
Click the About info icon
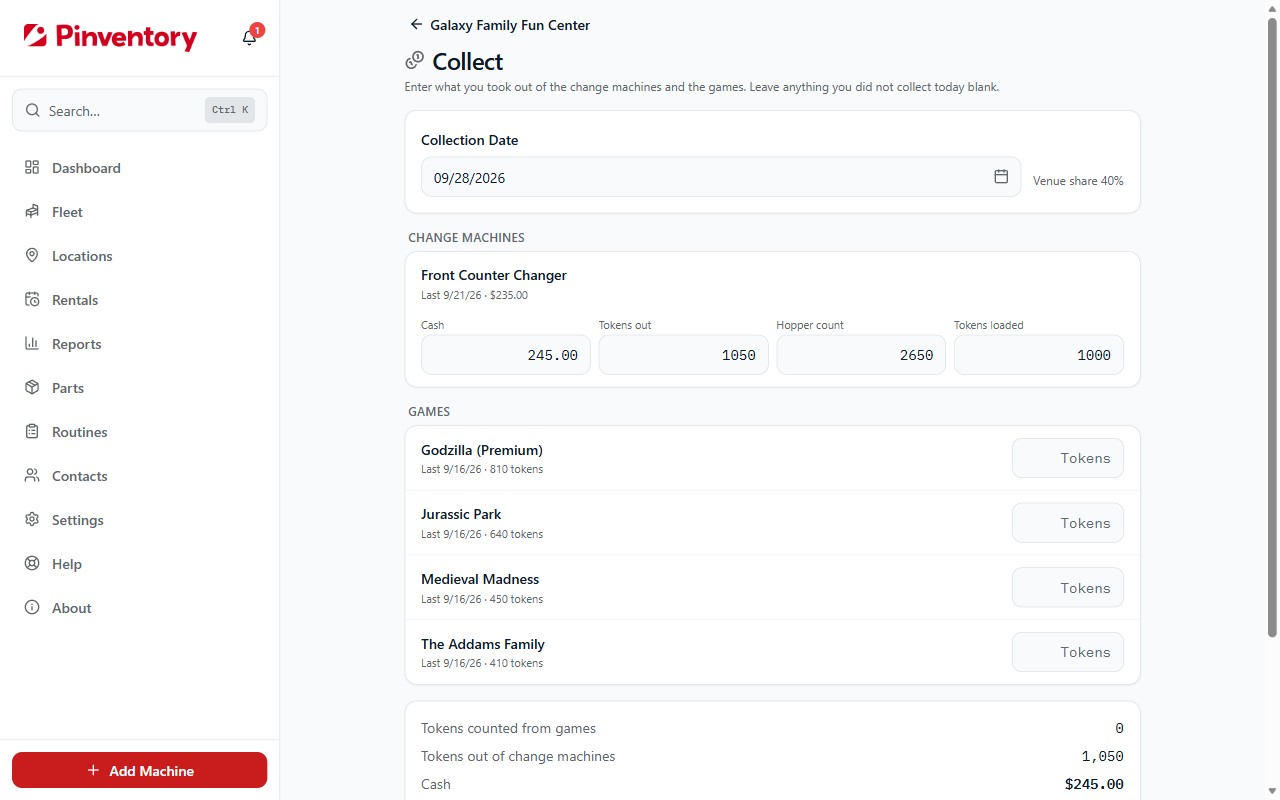(x=32, y=608)
